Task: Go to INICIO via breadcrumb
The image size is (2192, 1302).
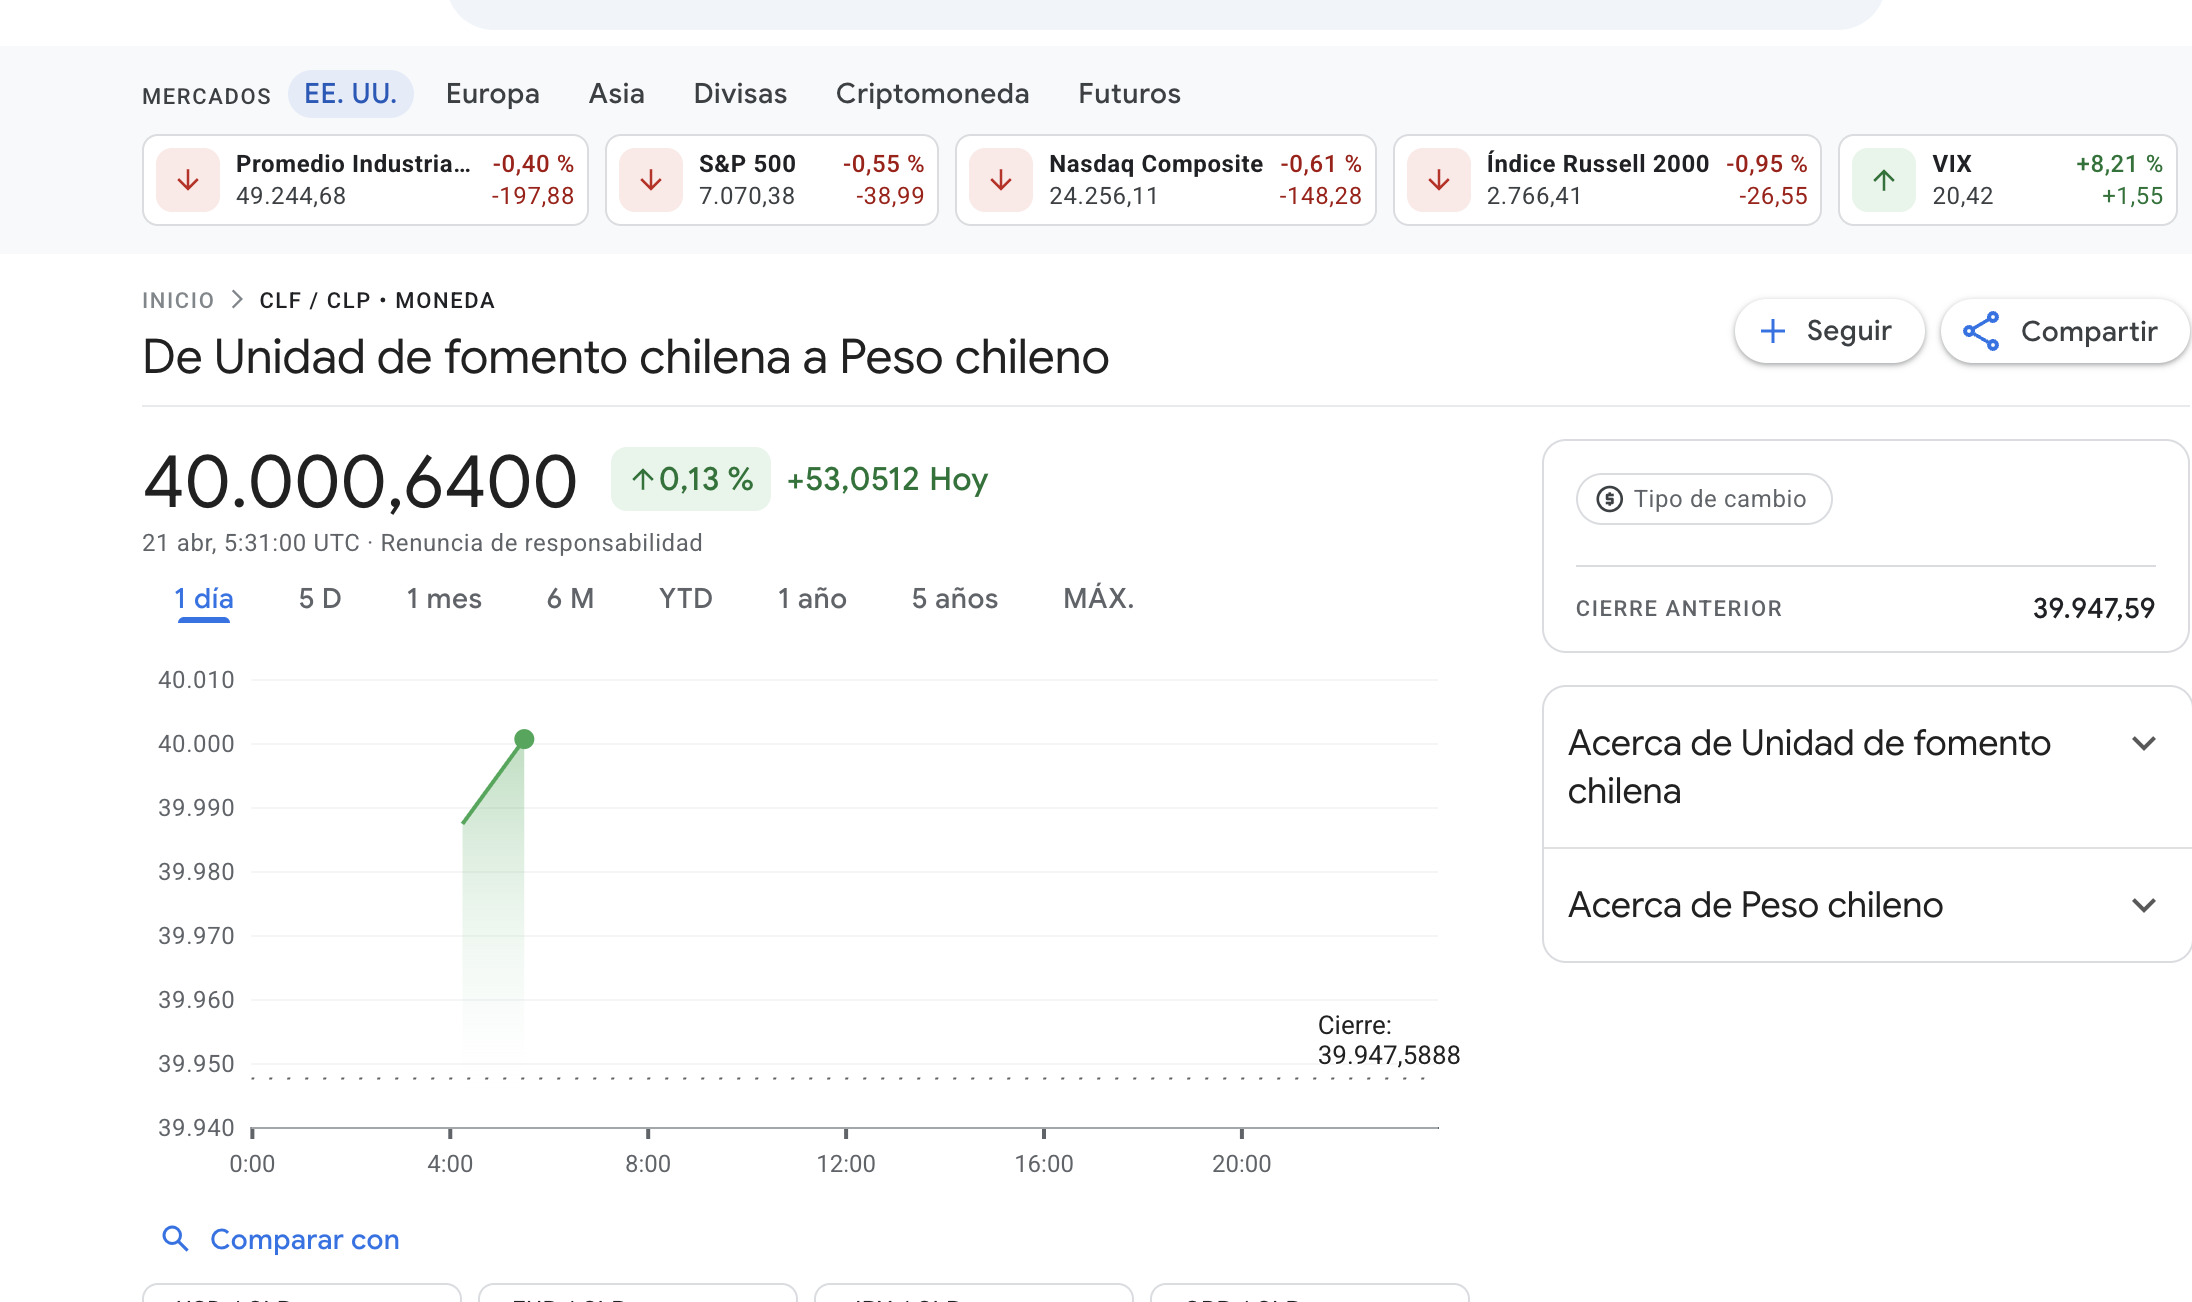Action: click(178, 301)
